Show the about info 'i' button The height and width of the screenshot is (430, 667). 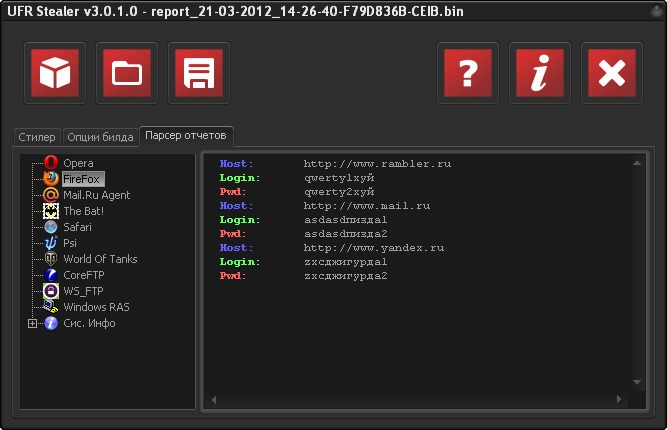(x=539, y=73)
